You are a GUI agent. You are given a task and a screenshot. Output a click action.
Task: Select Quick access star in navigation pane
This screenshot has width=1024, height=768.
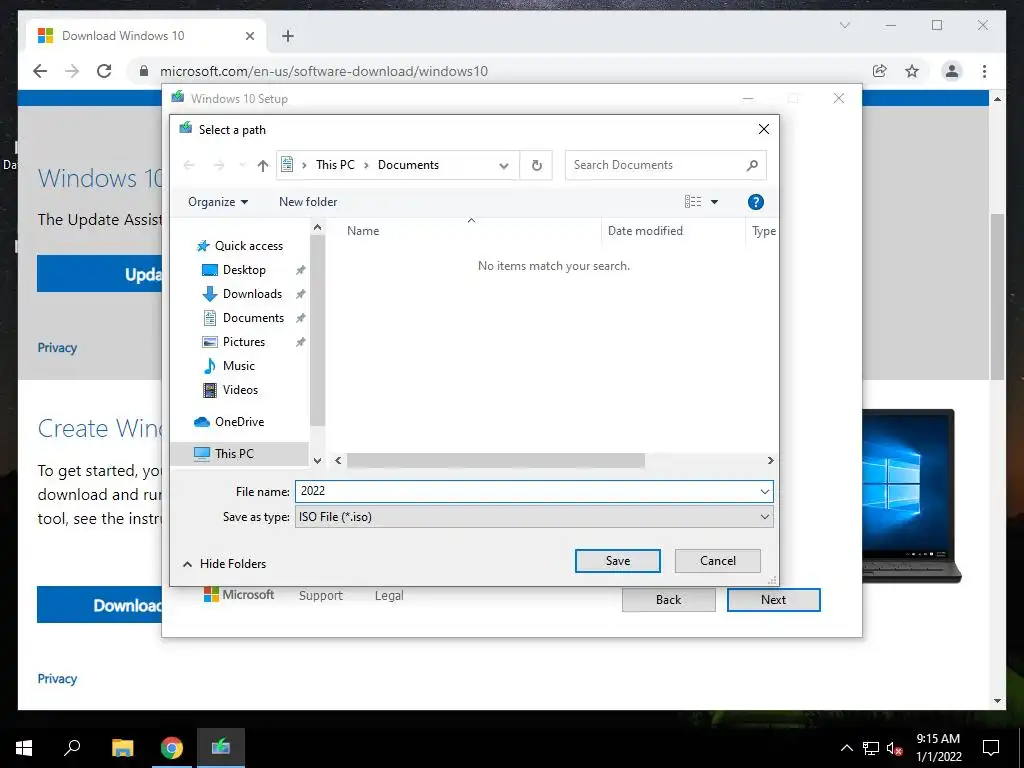pyautogui.click(x=203, y=246)
